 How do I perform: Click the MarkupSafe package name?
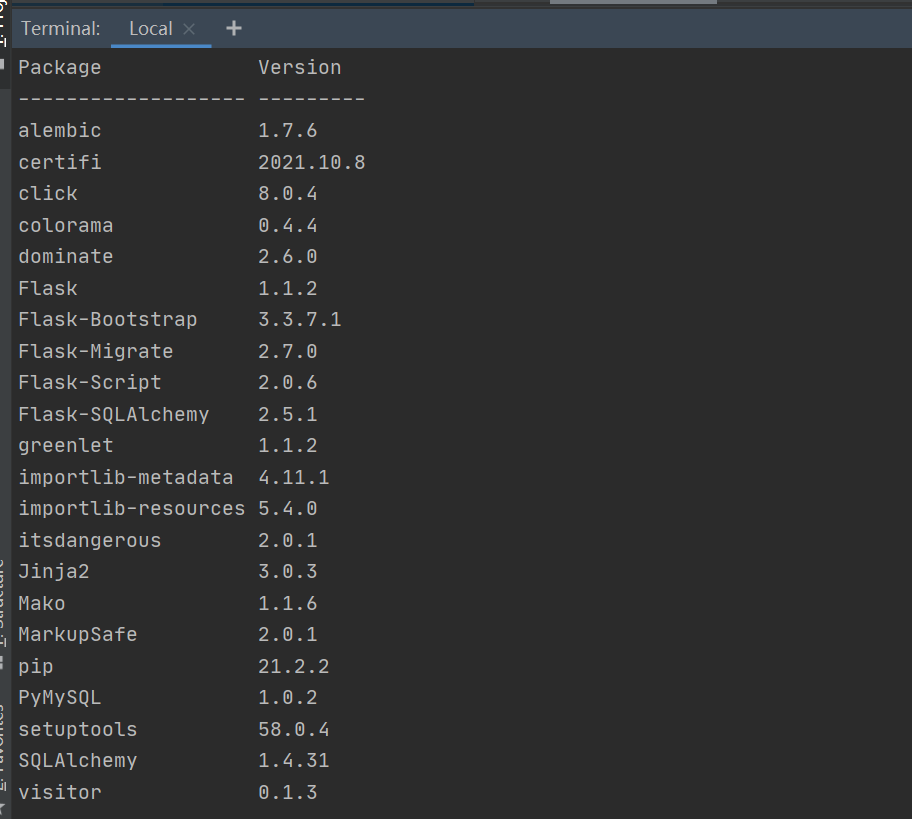[78, 634]
